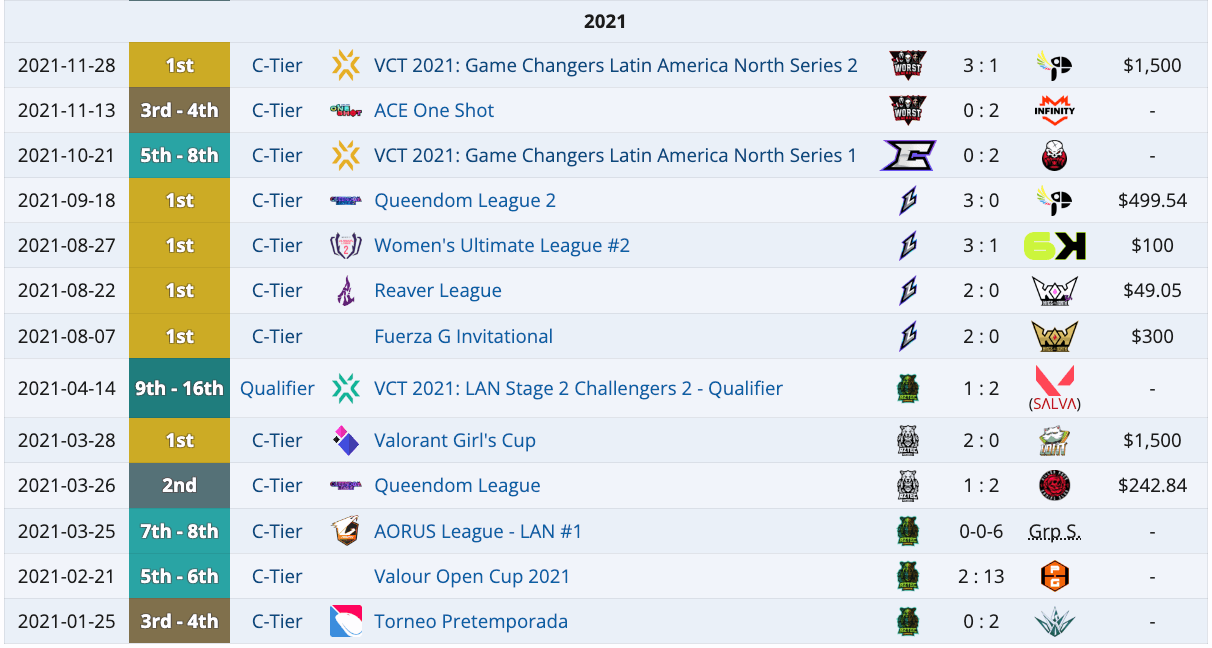This screenshot has height=648, width=1212.
Task: Open Valour Open Cup 2021 link
Action: point(471,576)
